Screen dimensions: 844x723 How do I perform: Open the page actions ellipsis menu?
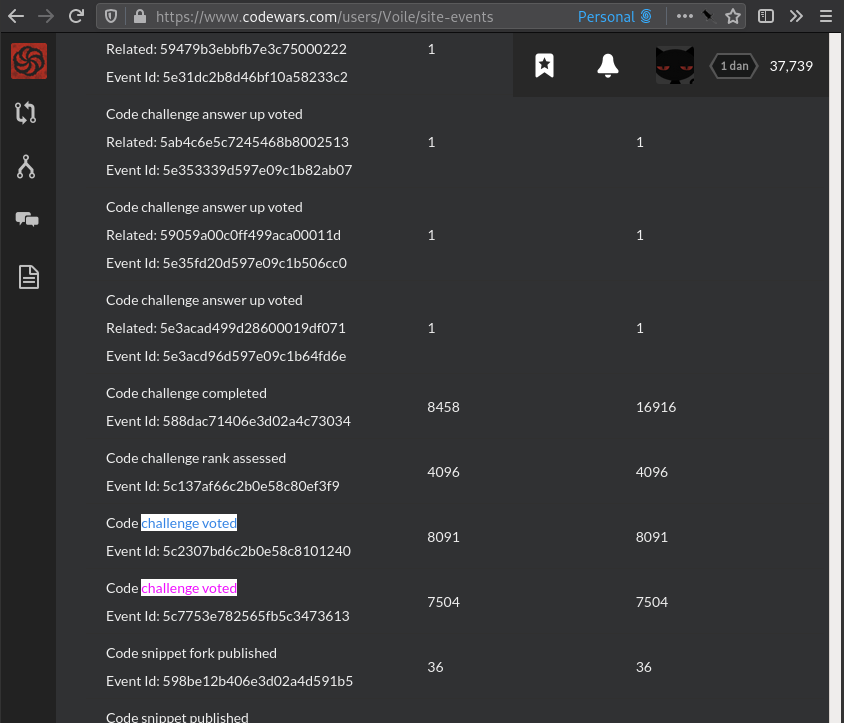point(684,16)
